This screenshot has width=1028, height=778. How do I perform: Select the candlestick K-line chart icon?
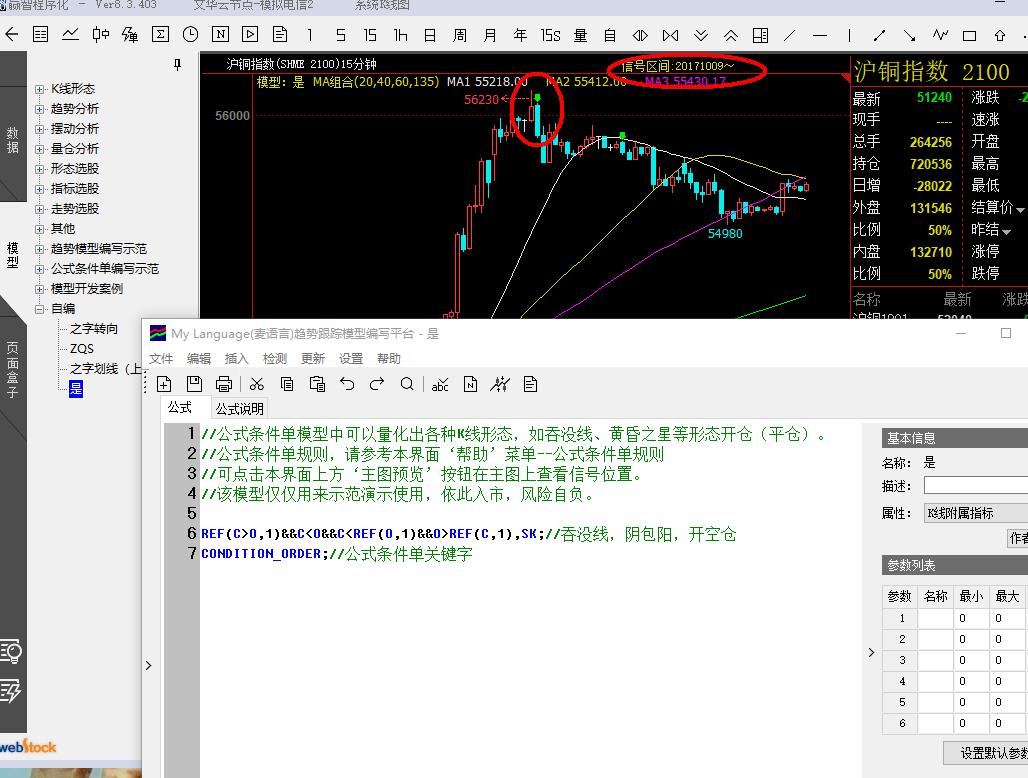[x=100, y=34]
